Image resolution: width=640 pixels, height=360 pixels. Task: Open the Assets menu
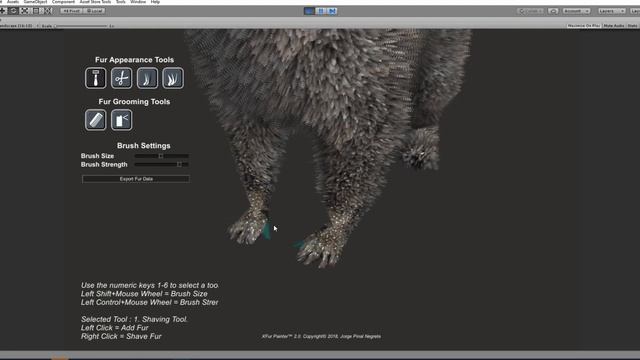tap(13, 2)
